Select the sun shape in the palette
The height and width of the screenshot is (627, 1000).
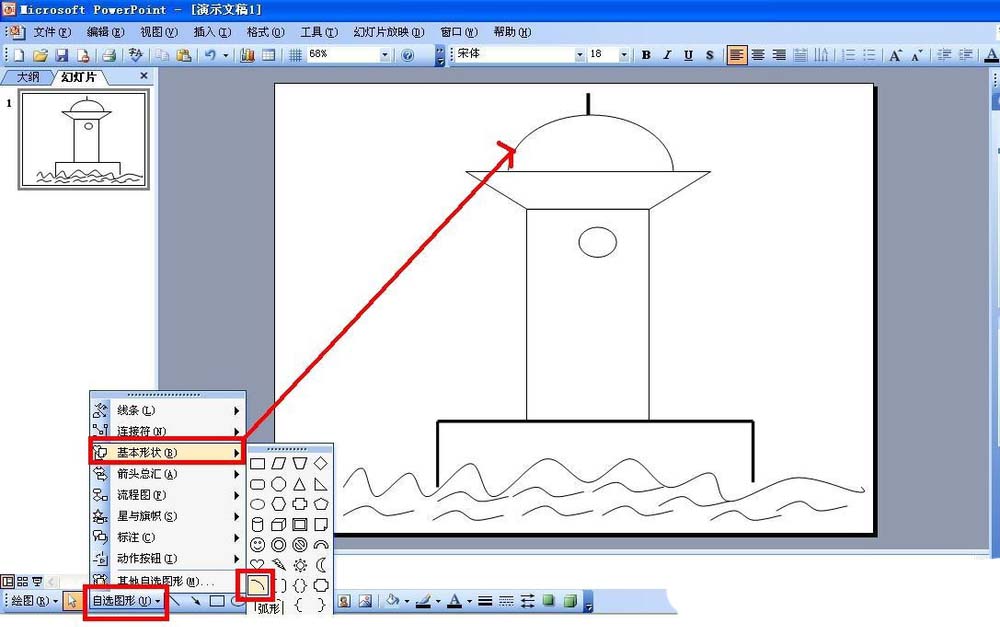pos(300,564)
